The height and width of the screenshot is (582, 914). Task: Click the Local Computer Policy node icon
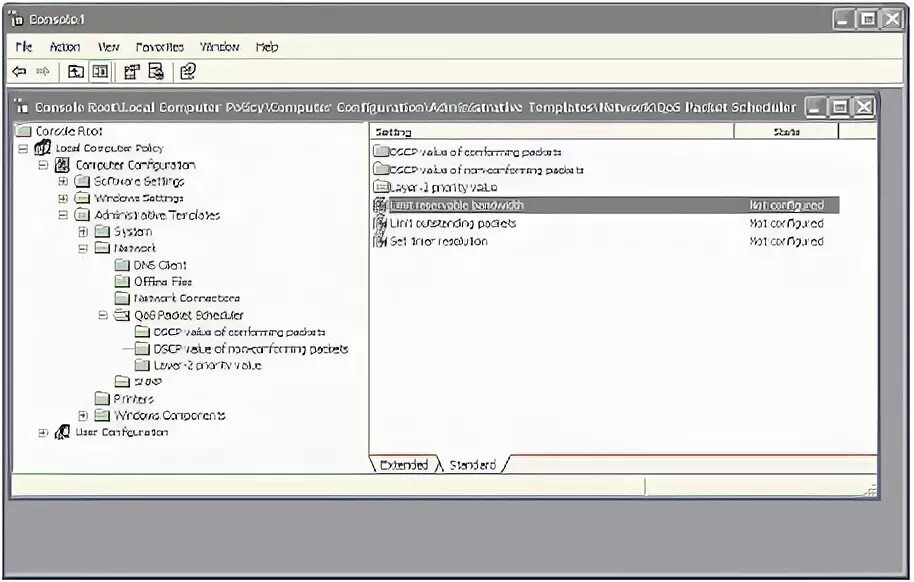(x=43, y=148)
